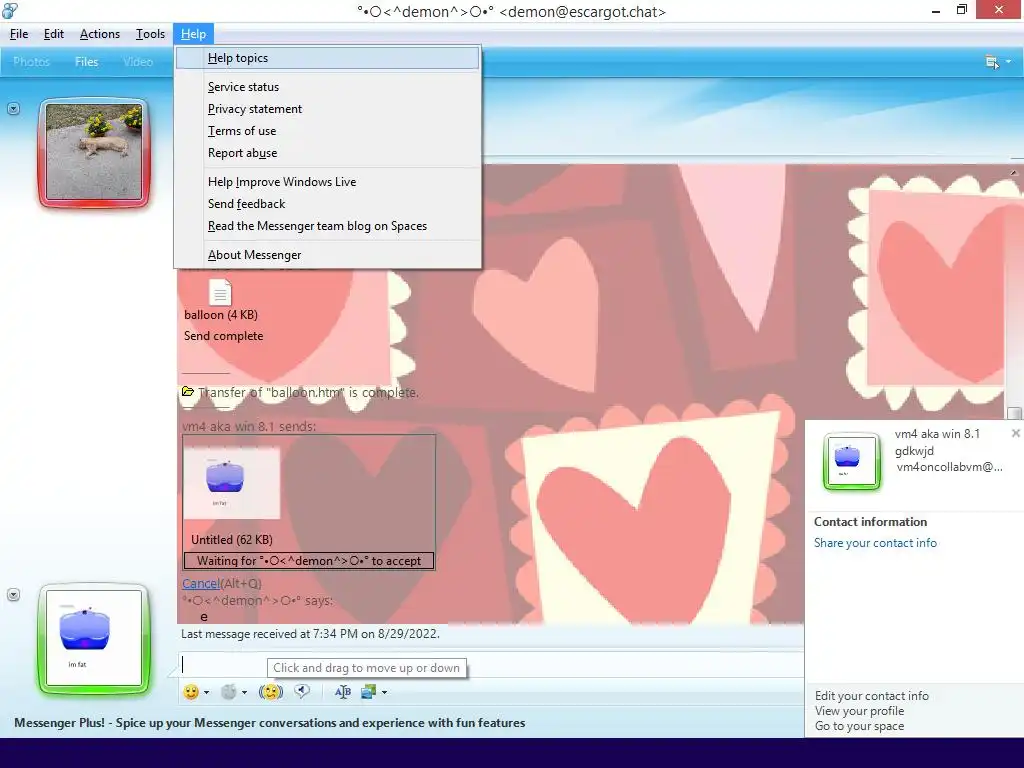Click the Messenger butterfly icon in title bar
This screenshot has height=768, width=1024.
point(10,10)
